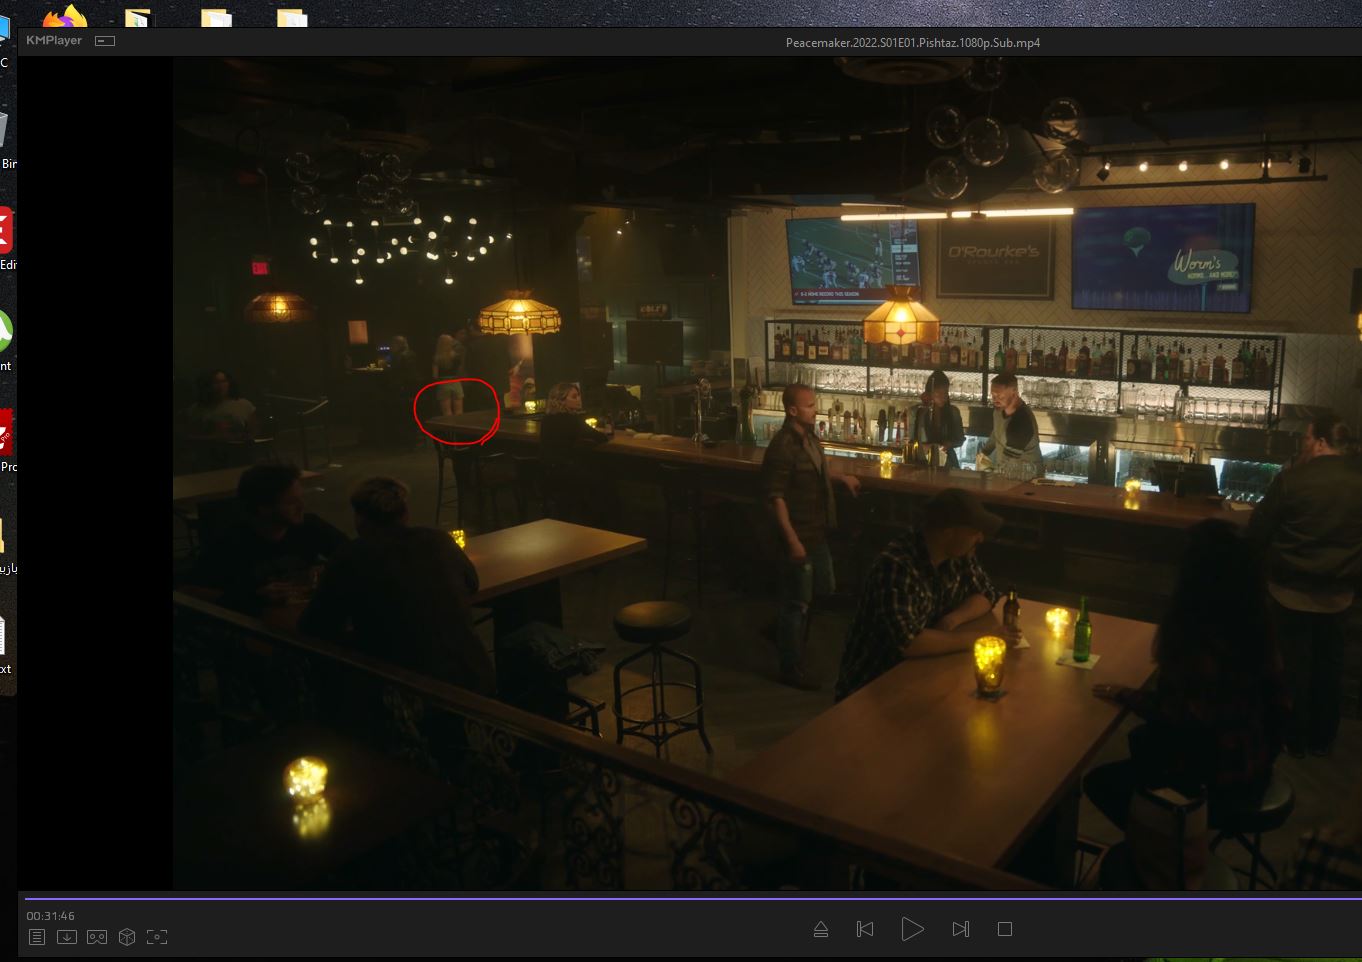1362x962 pixels.
Task: Open the KMPlayer main menu logo
Action: (54, 41)
